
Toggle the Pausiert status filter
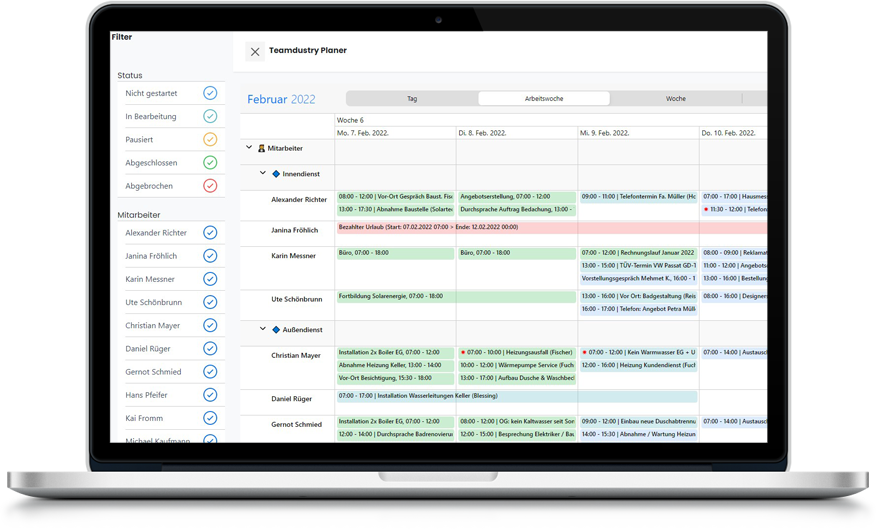click(x=210, y=140)
